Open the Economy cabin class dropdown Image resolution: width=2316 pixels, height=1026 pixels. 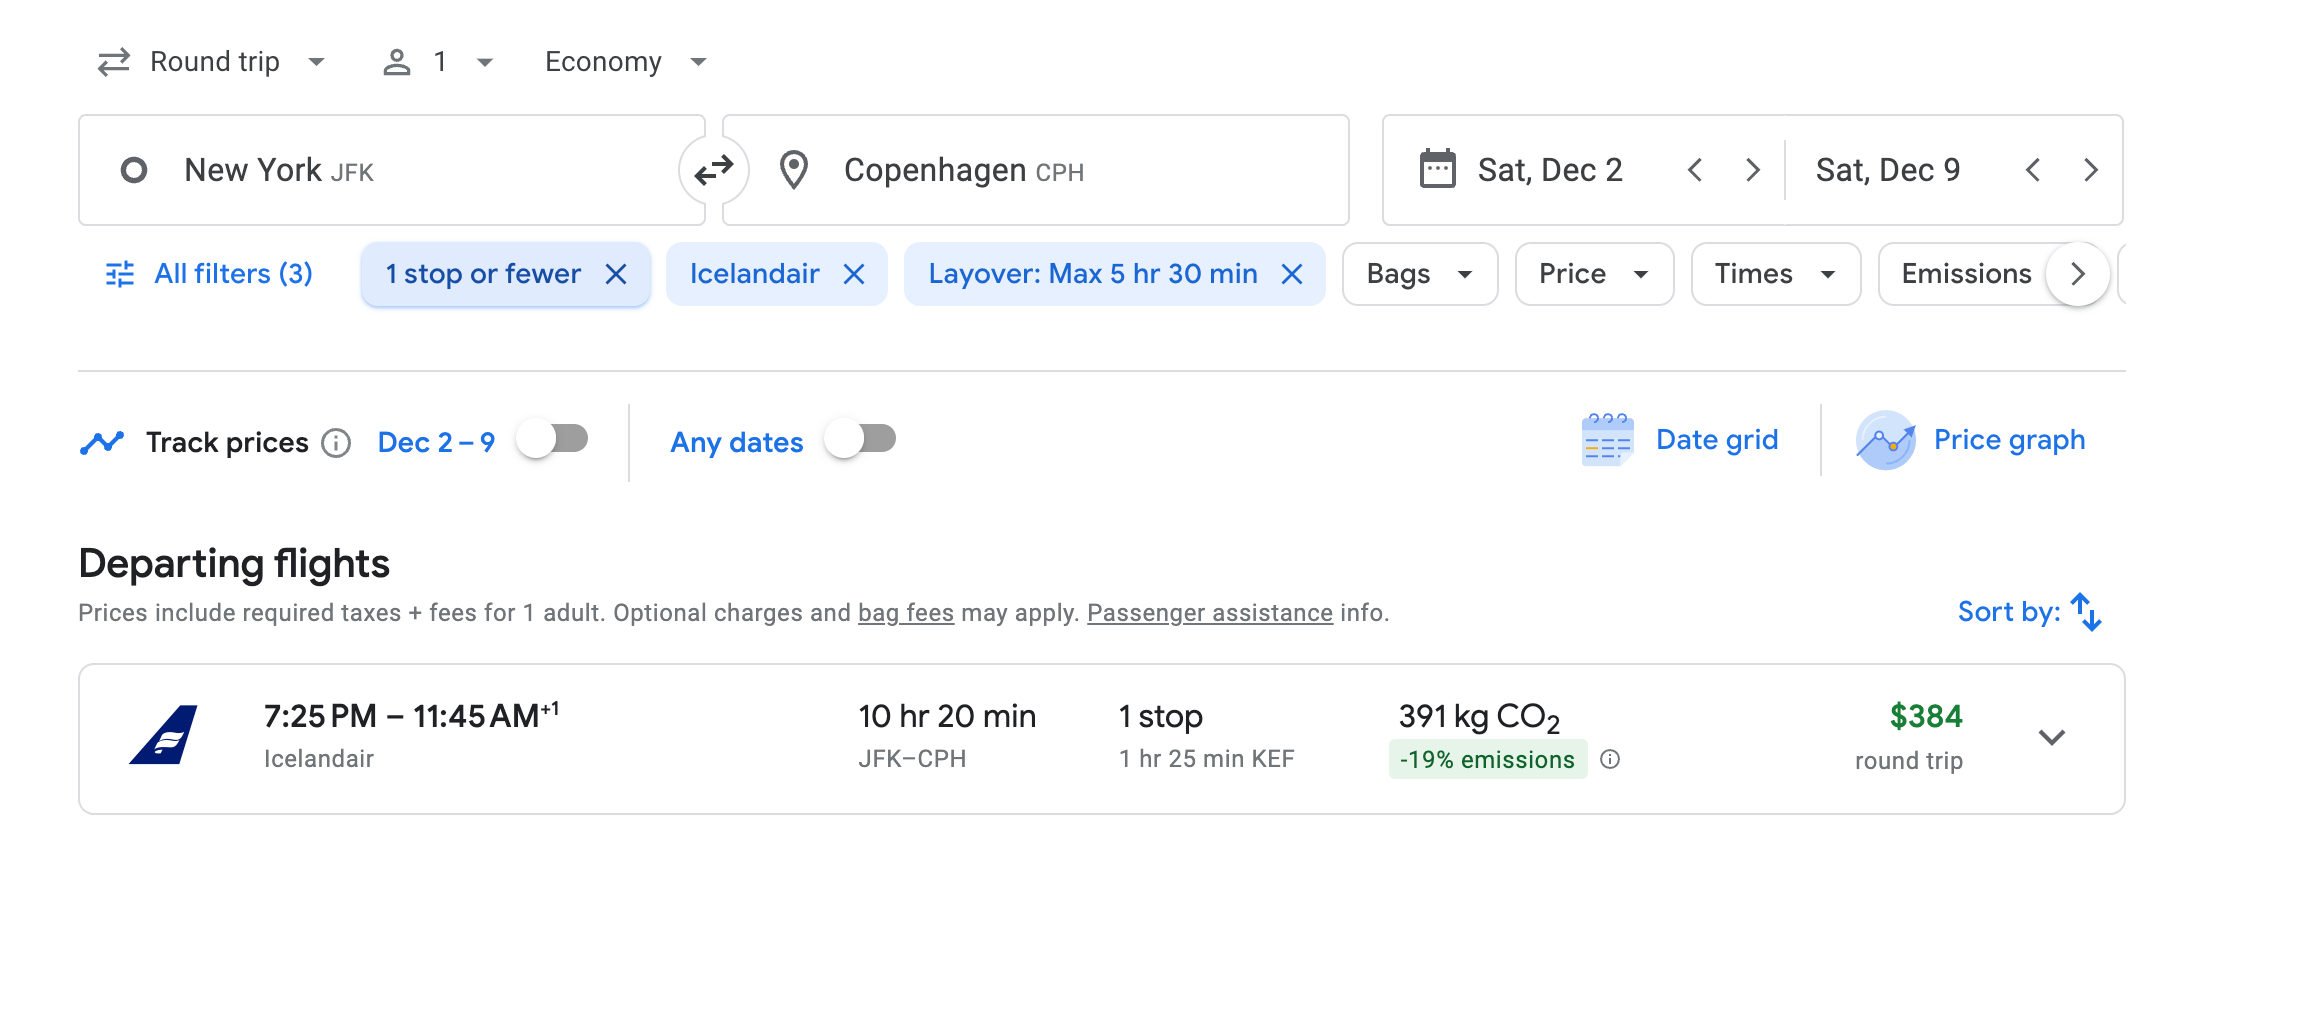(x=625, y=62)
